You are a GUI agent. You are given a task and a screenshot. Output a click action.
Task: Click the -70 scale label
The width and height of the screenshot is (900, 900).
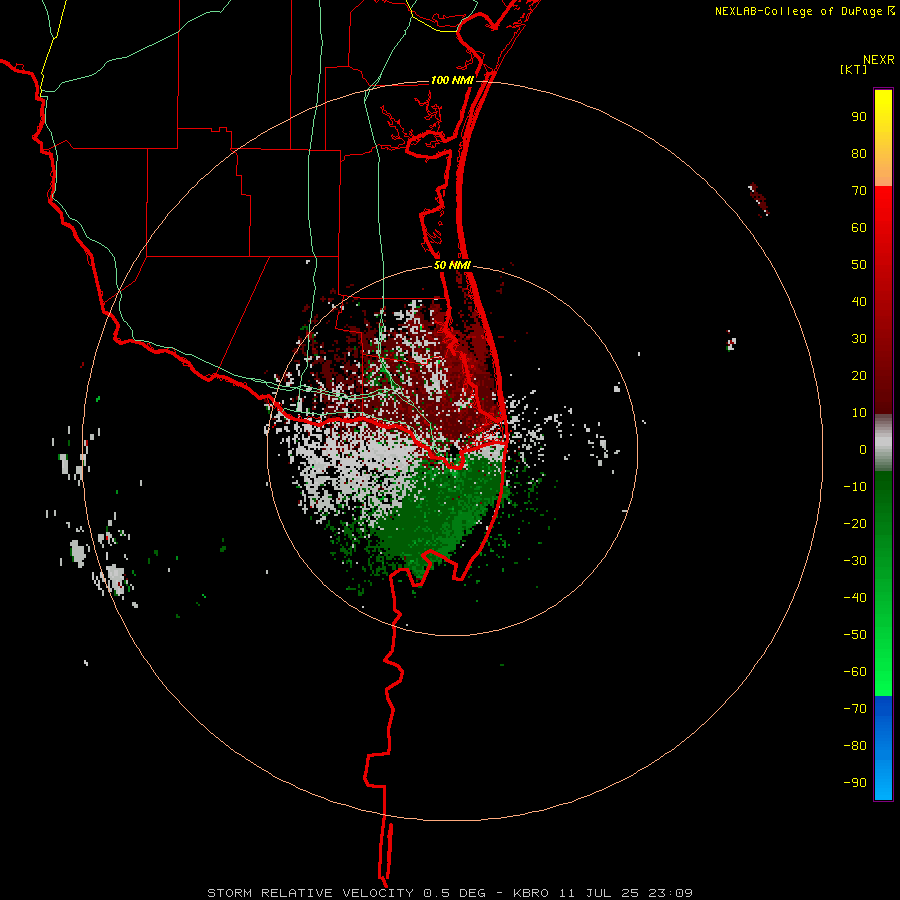point(855,709)
